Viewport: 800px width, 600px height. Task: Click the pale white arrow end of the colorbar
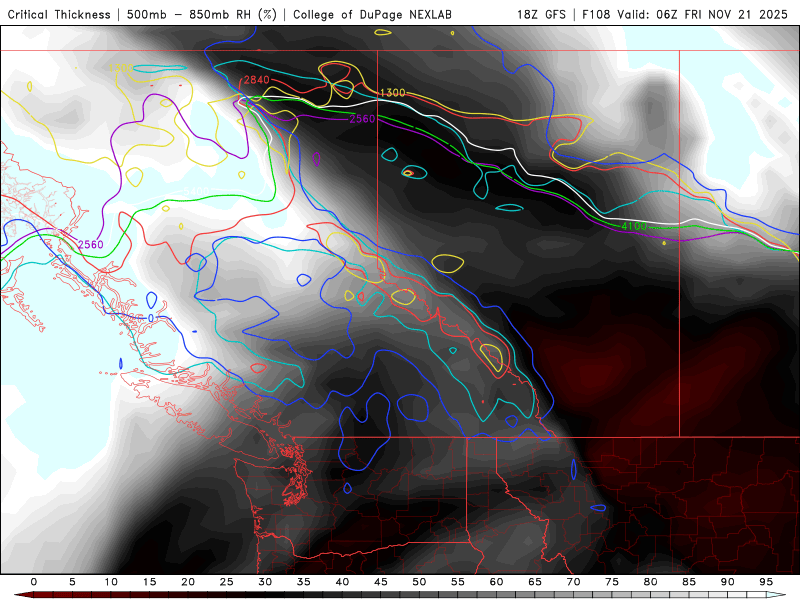coord(777,595)
